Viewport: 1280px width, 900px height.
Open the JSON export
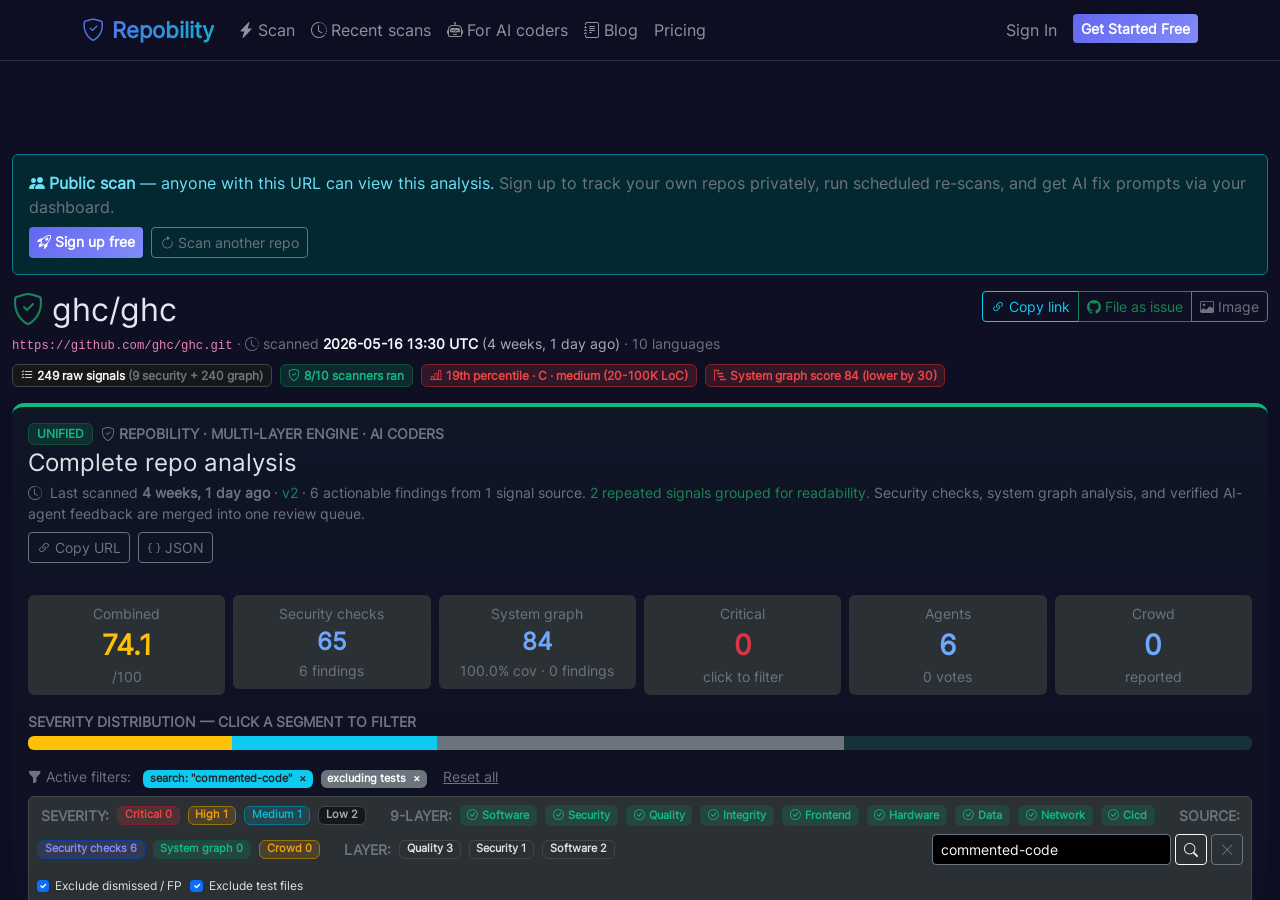[x=175, y=548]
